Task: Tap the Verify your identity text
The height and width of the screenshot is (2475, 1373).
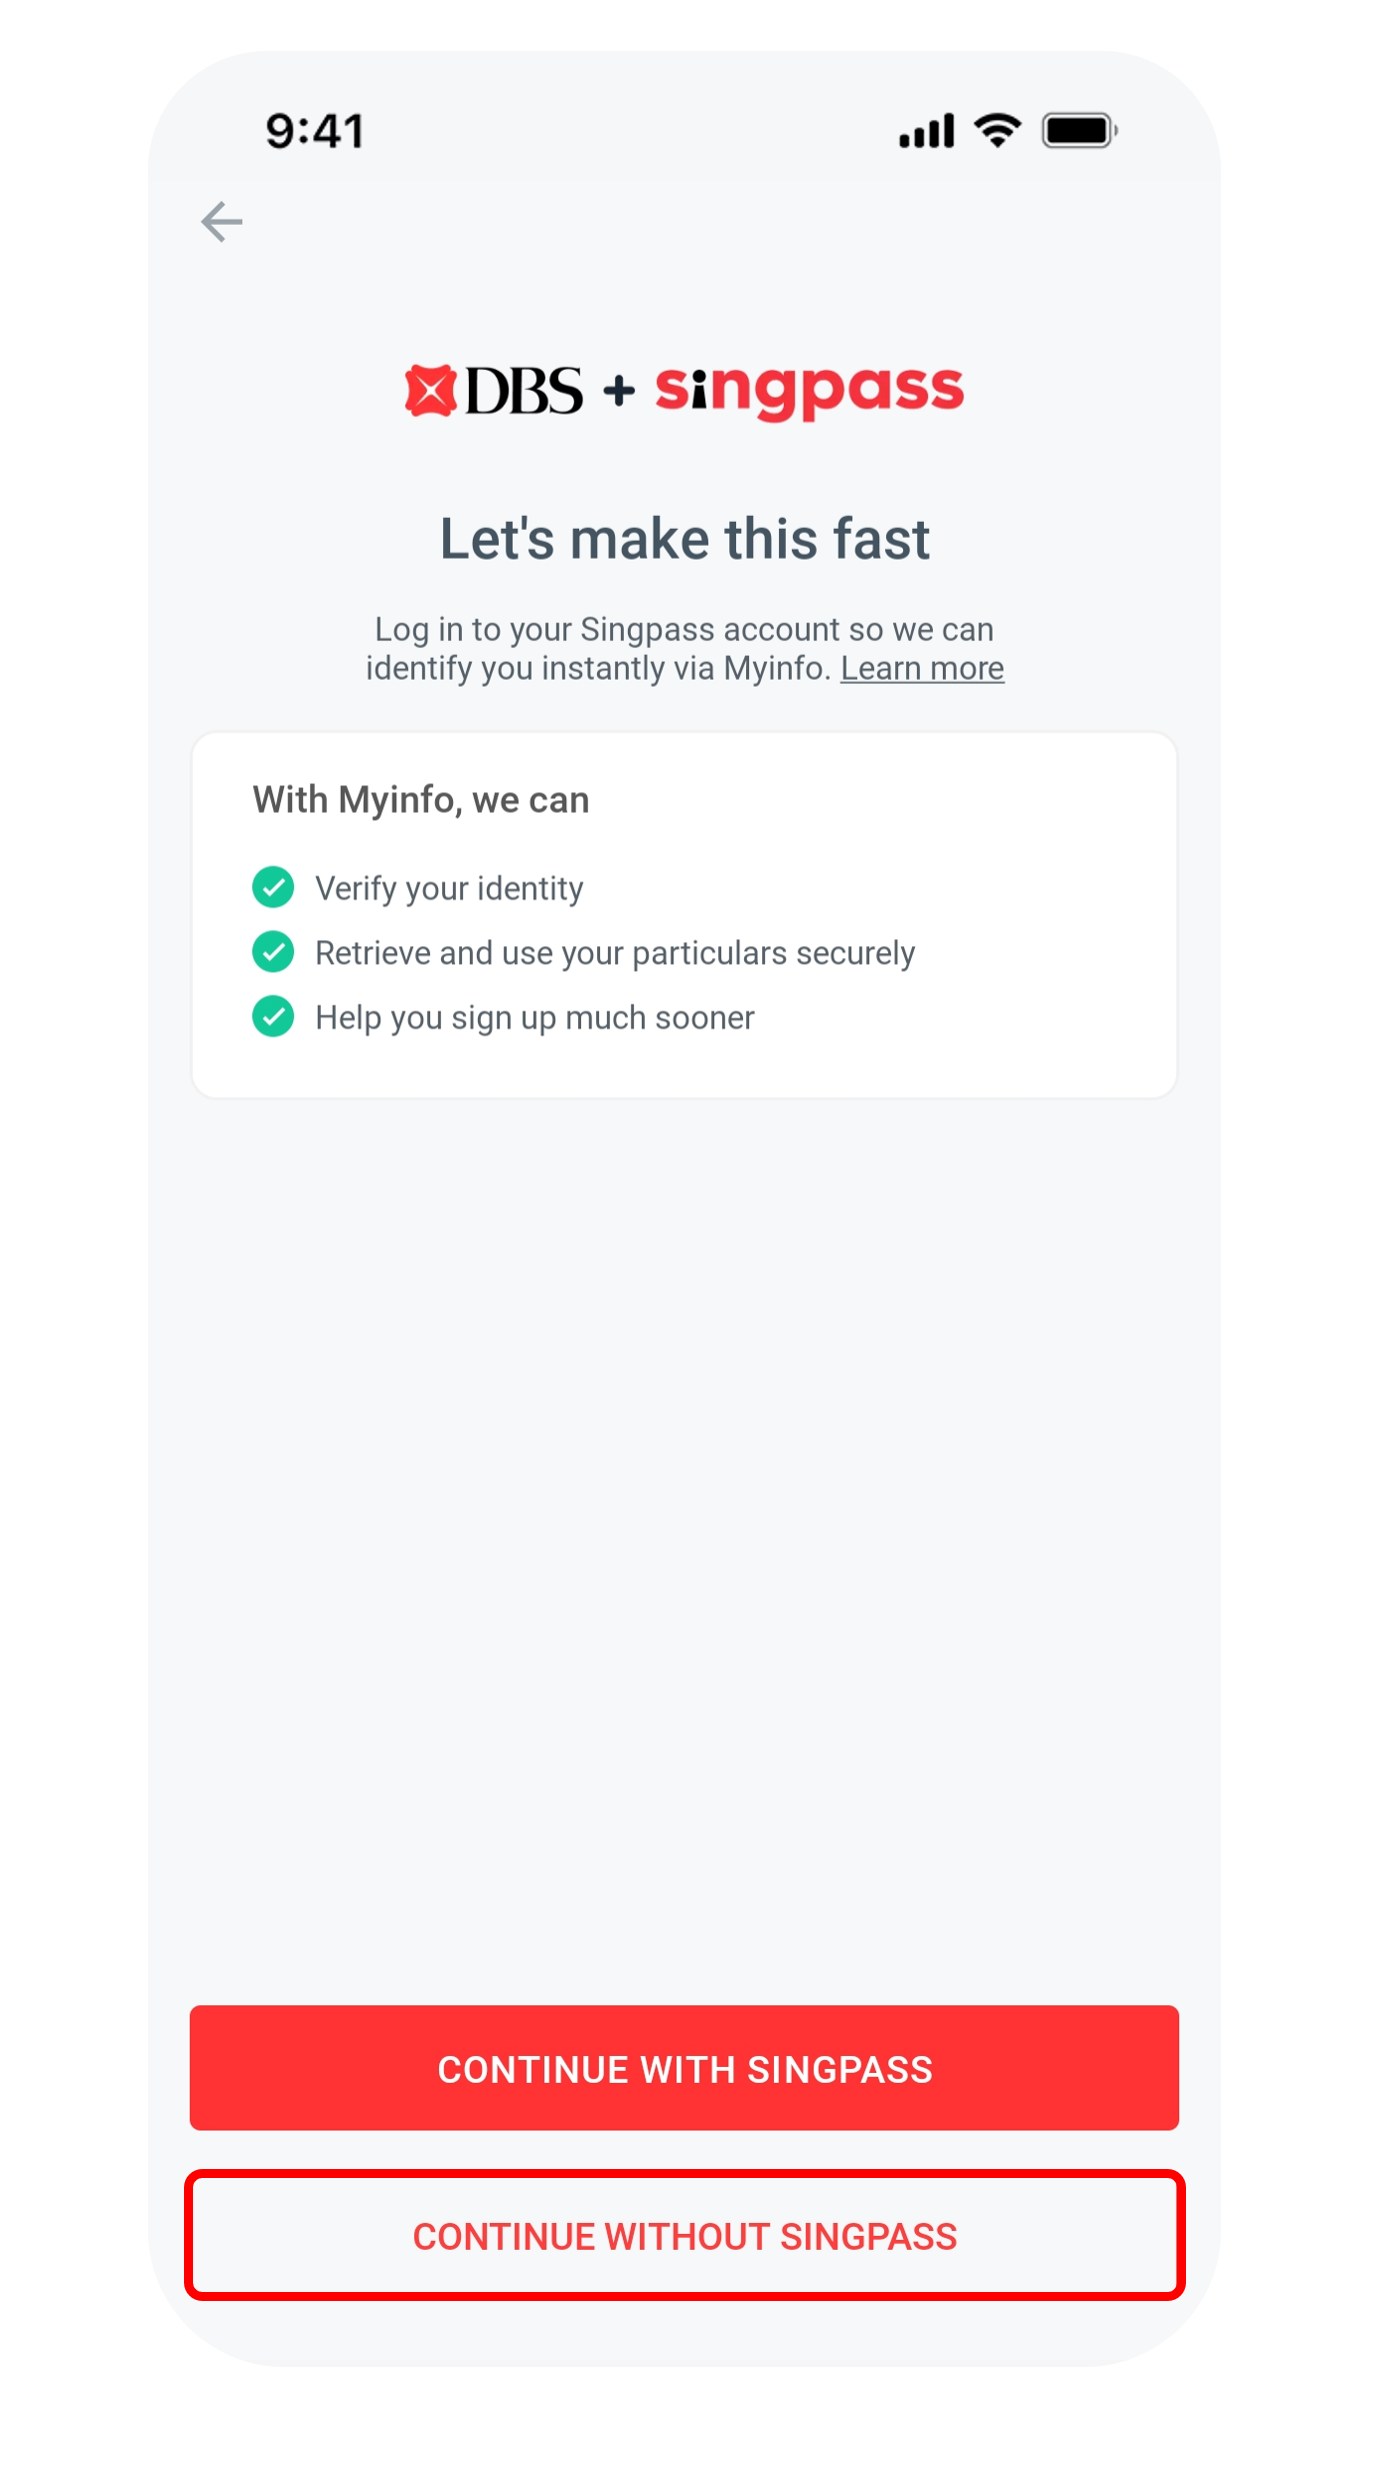Action: (449, 888)
